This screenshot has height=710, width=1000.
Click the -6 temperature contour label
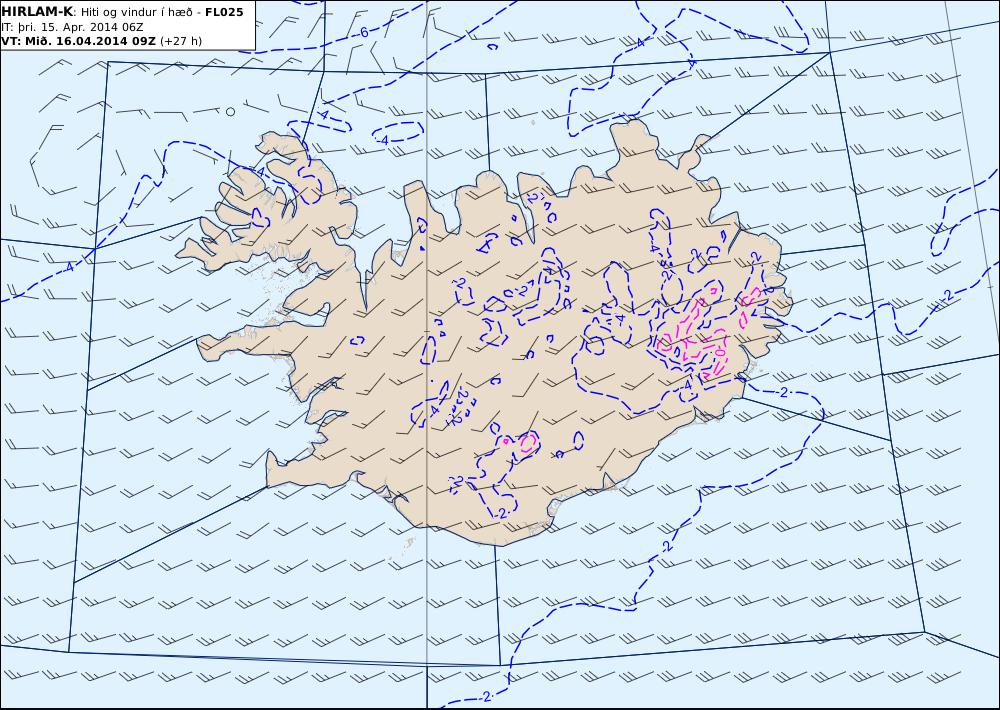[x=363, y=33]
